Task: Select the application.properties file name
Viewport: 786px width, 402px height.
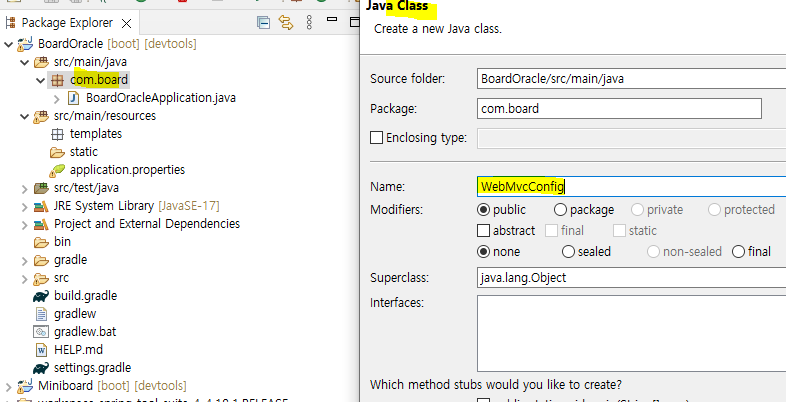Action: click(x=127, y=170)
